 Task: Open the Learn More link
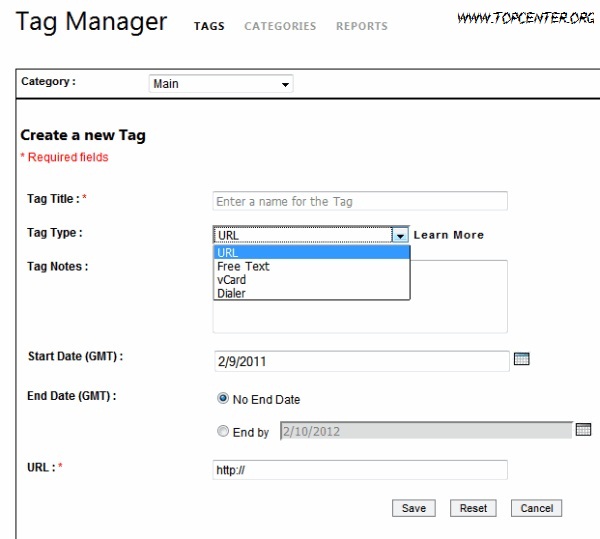coord(448,235)
